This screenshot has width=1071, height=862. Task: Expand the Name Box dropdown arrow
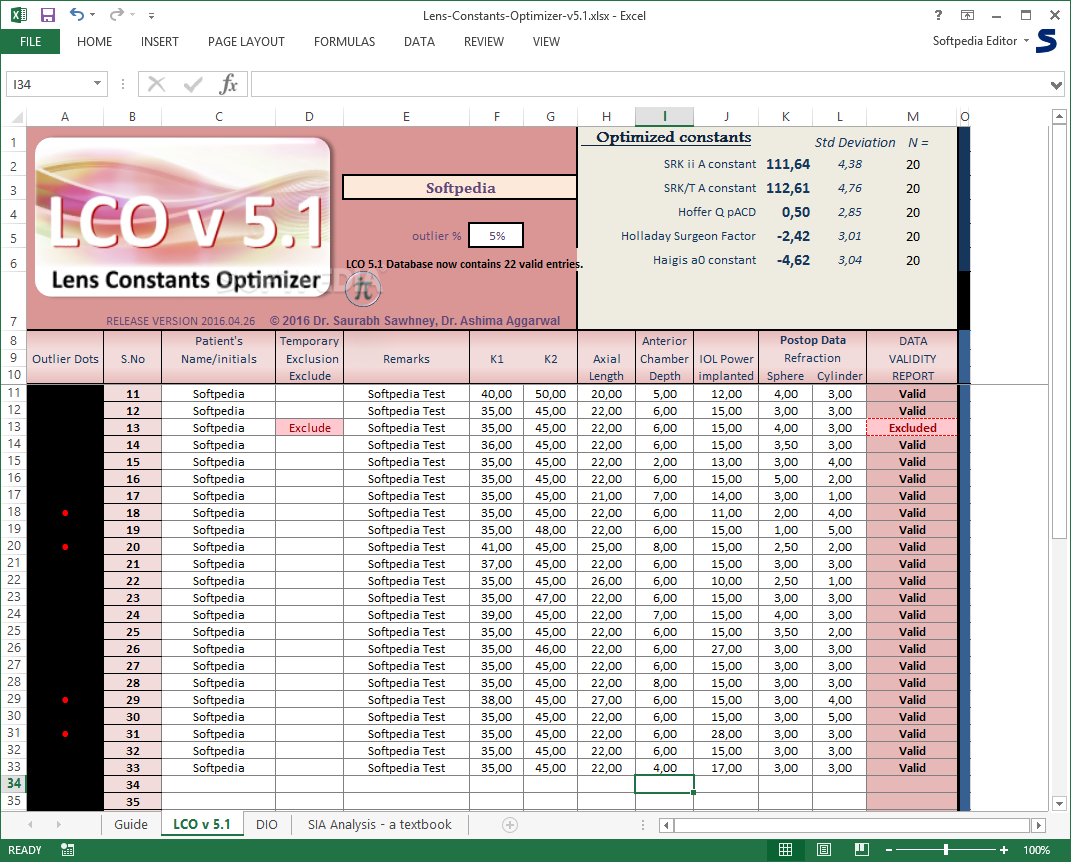coord(98,83)
